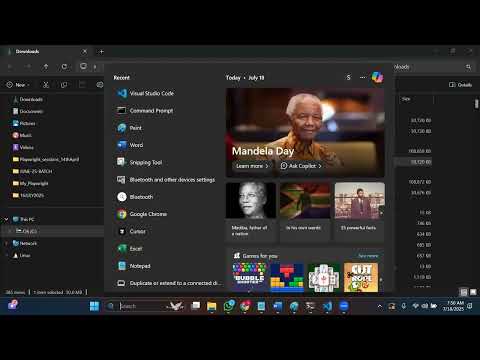Open Duplicate or extend display setting
This screenshot has width=480, height=360.
click(169, 283)
